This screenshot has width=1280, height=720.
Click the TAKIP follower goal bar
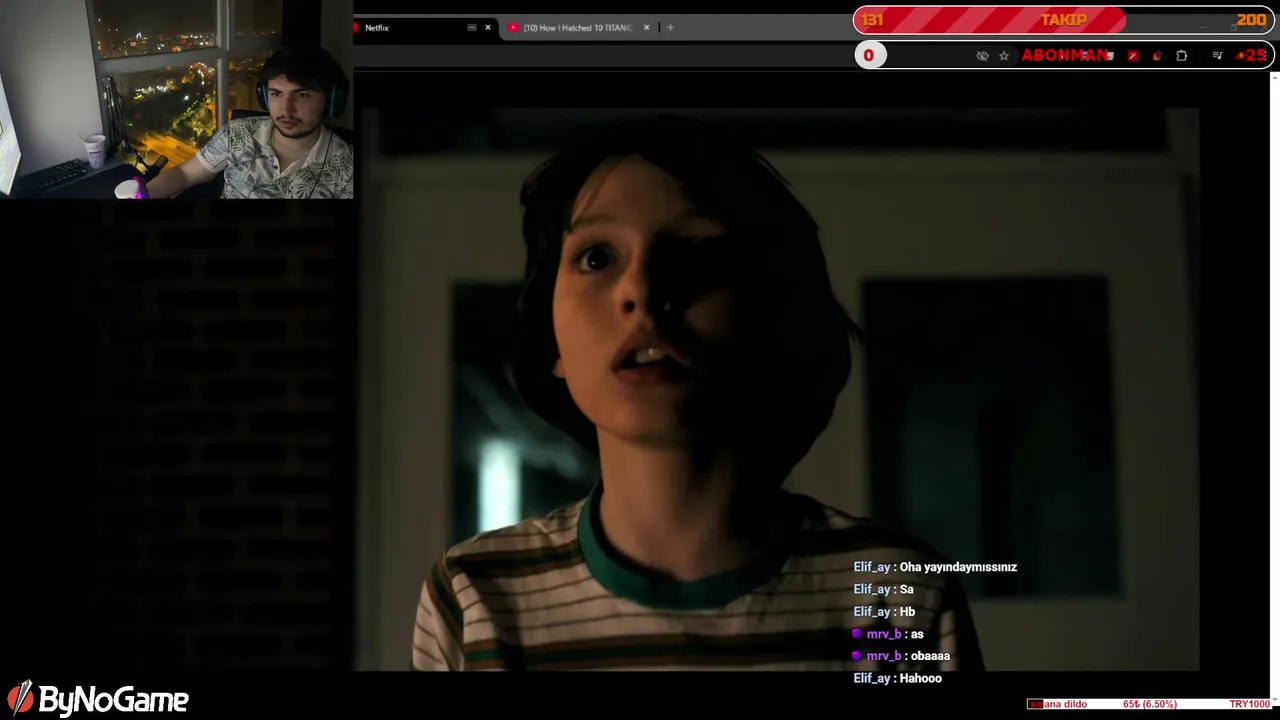1064,20
